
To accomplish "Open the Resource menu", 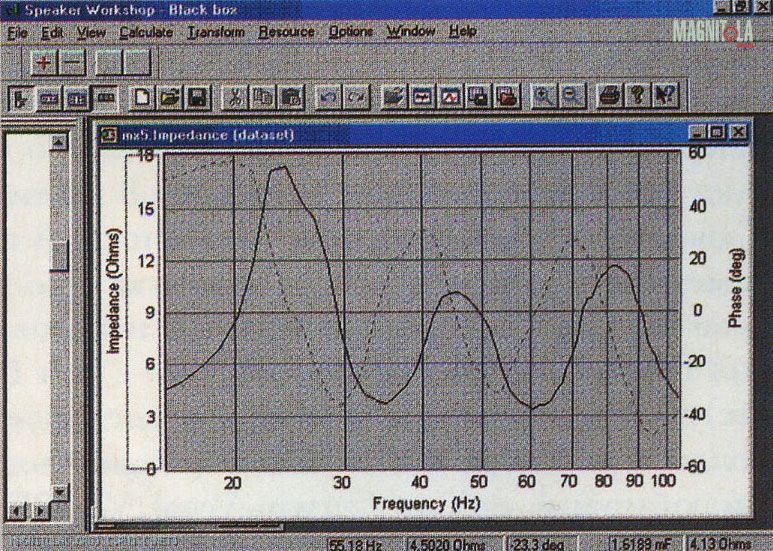I will 286,32.
